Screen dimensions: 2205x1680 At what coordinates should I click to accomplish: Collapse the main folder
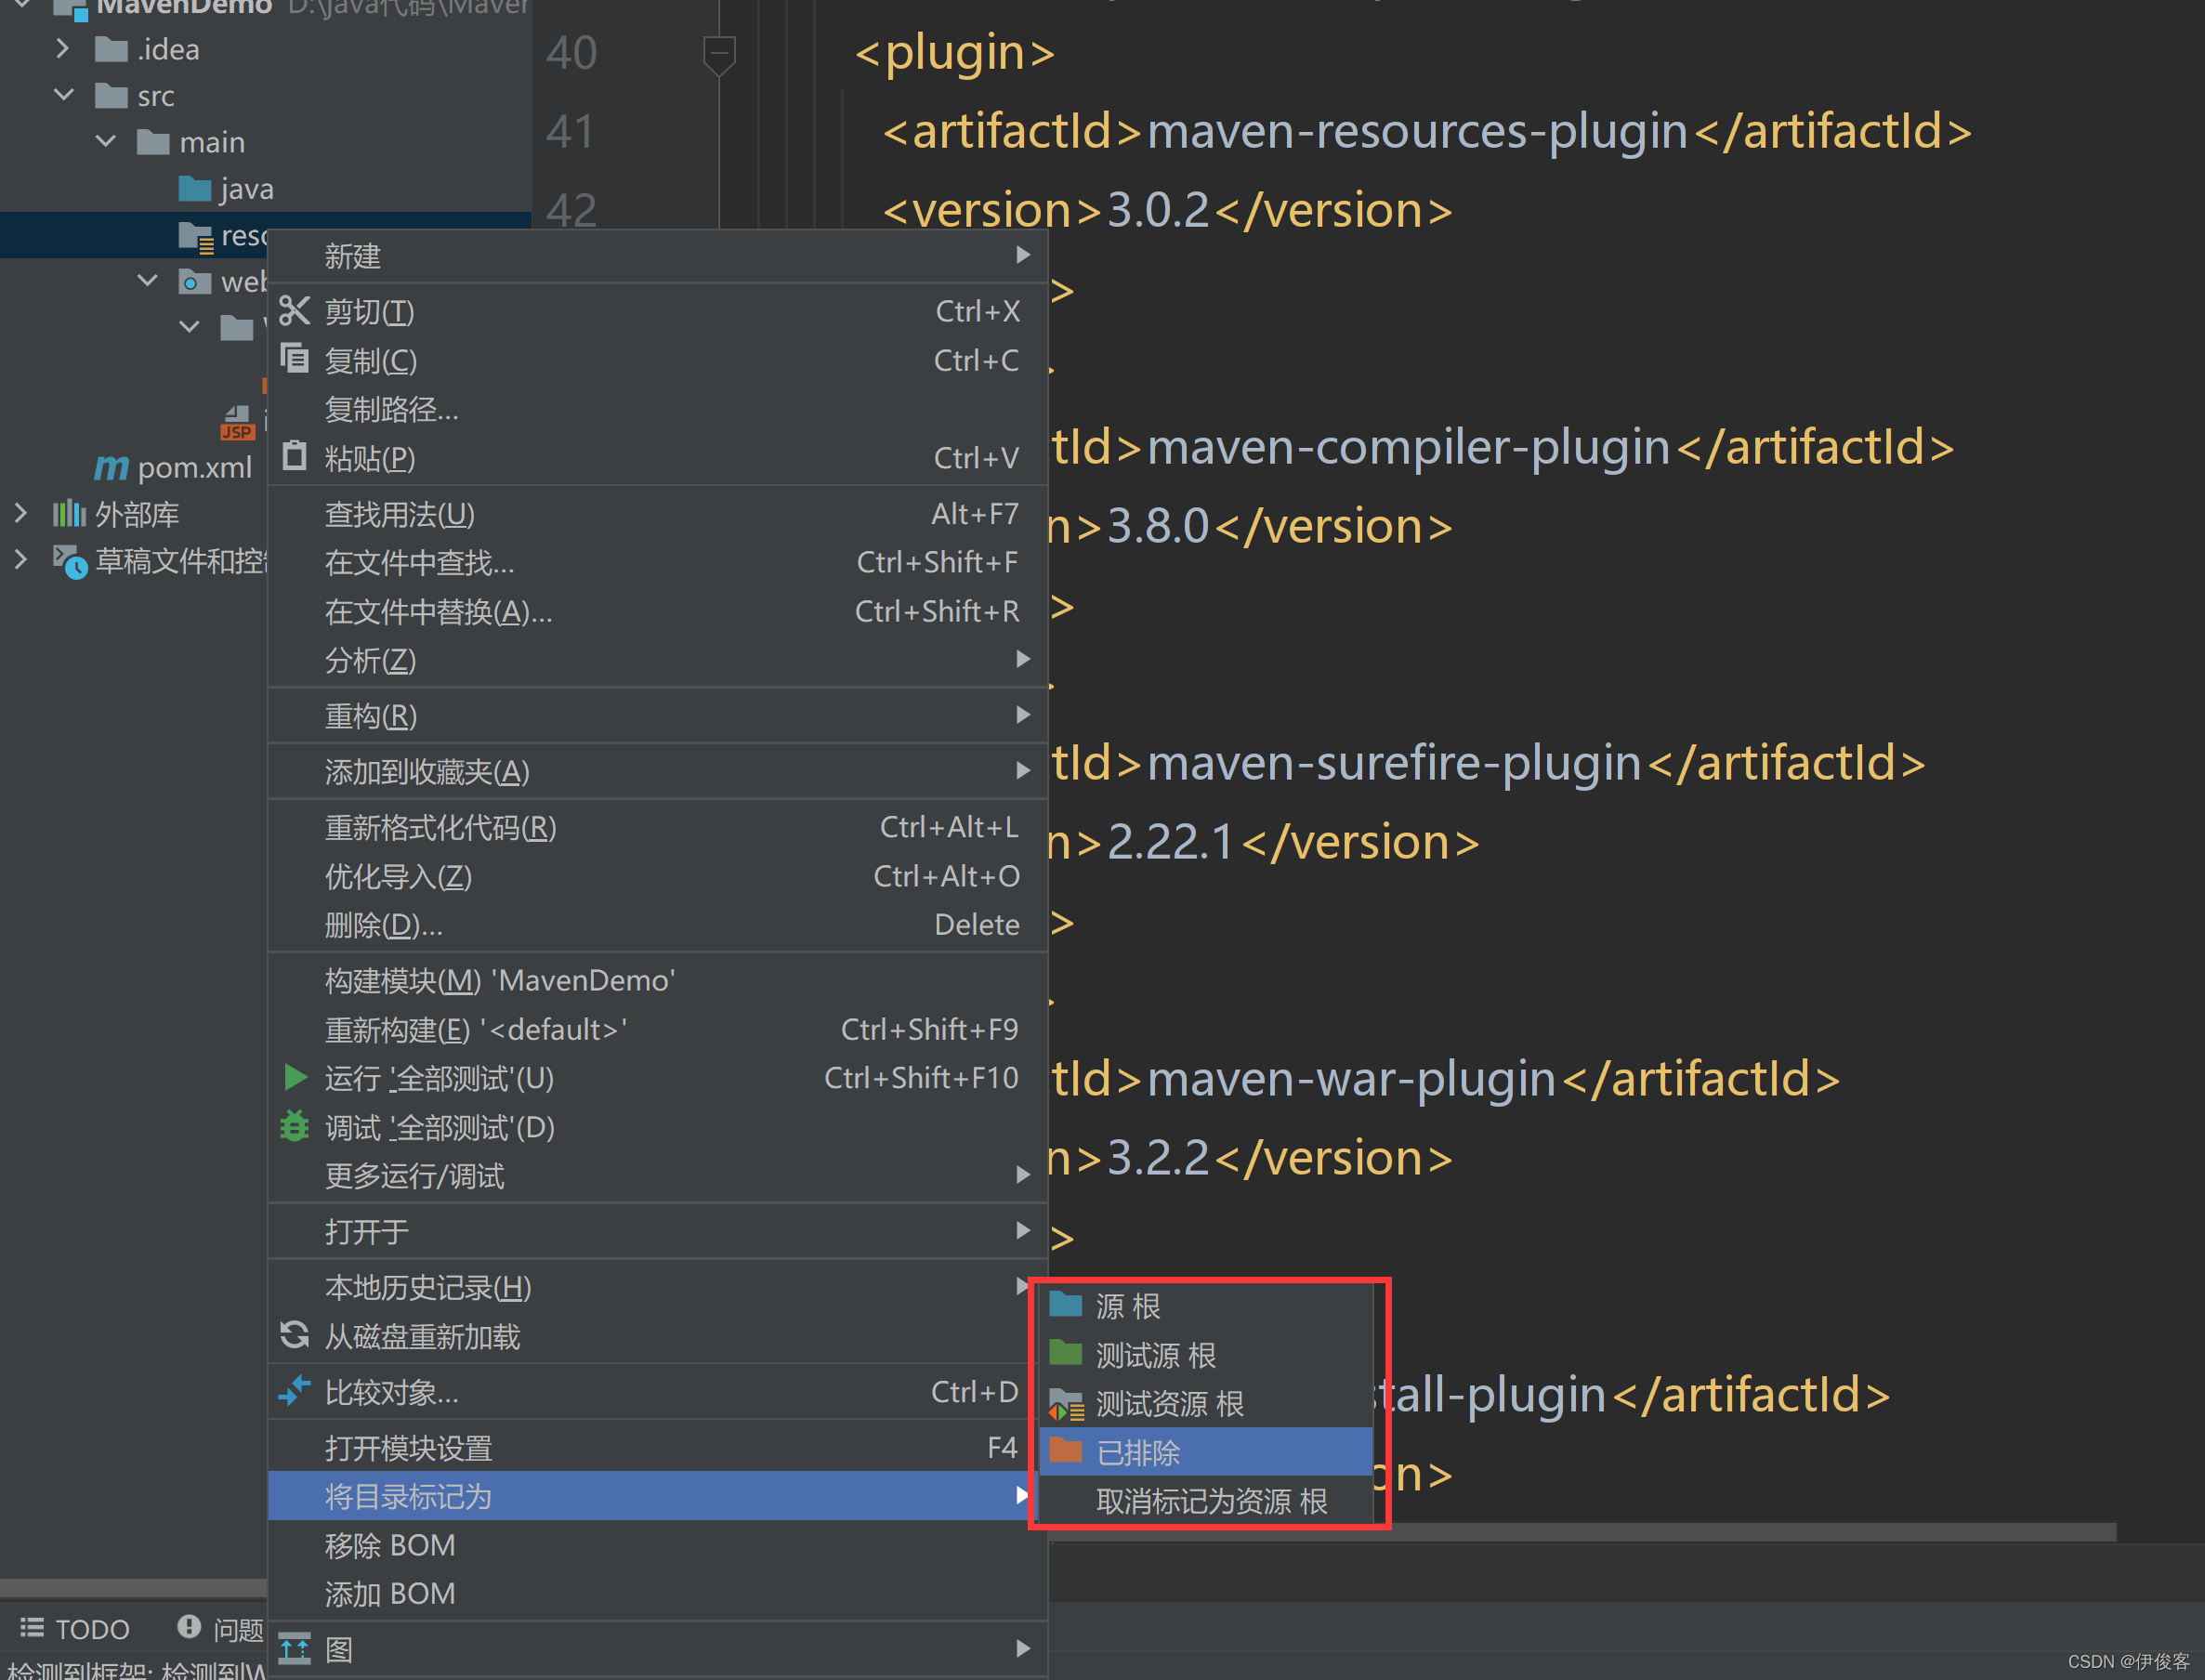106,141
